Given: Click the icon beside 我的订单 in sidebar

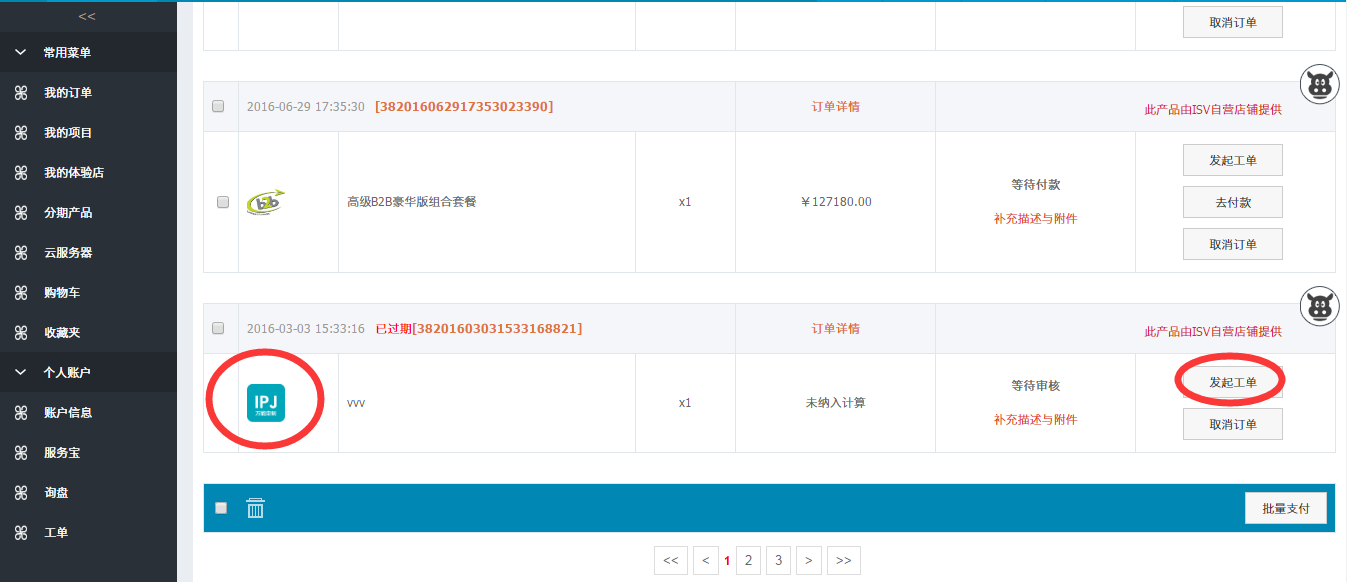Looking at the screenshot, I should pyautogui.click(x=21, y=93).
